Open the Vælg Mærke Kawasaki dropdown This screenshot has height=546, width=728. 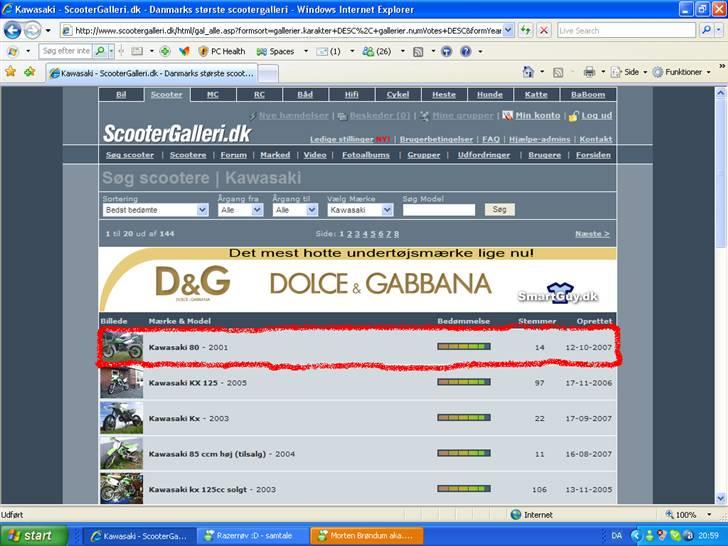pos(360,210)
